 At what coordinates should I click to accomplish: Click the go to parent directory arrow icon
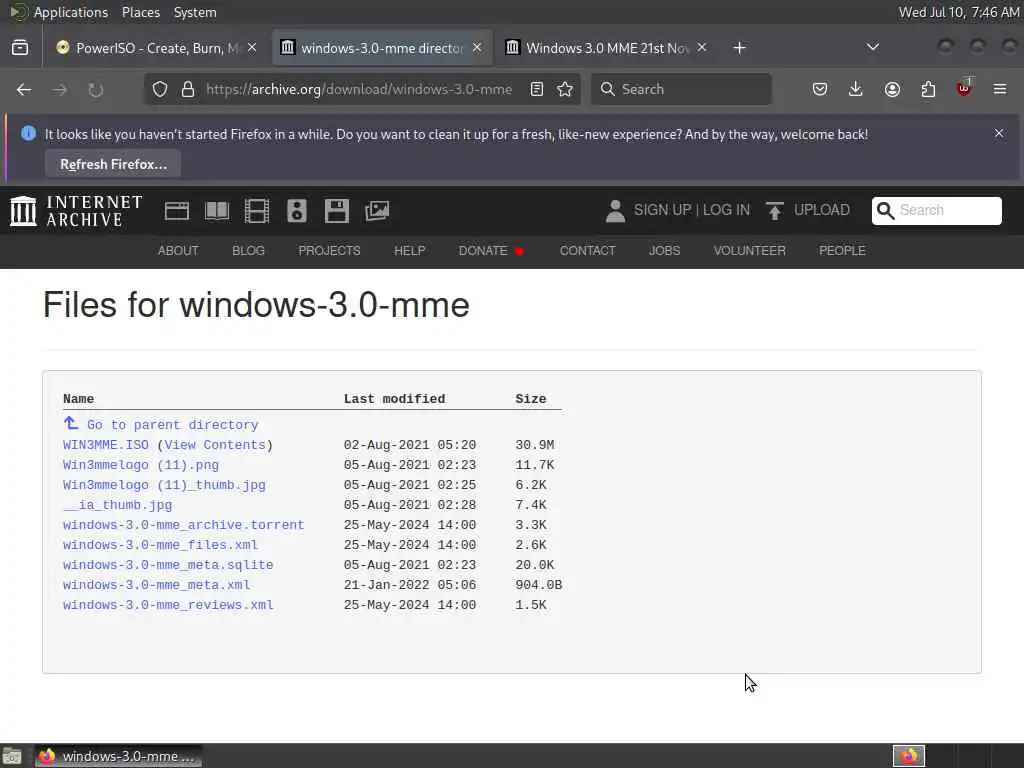click(71, 423)
